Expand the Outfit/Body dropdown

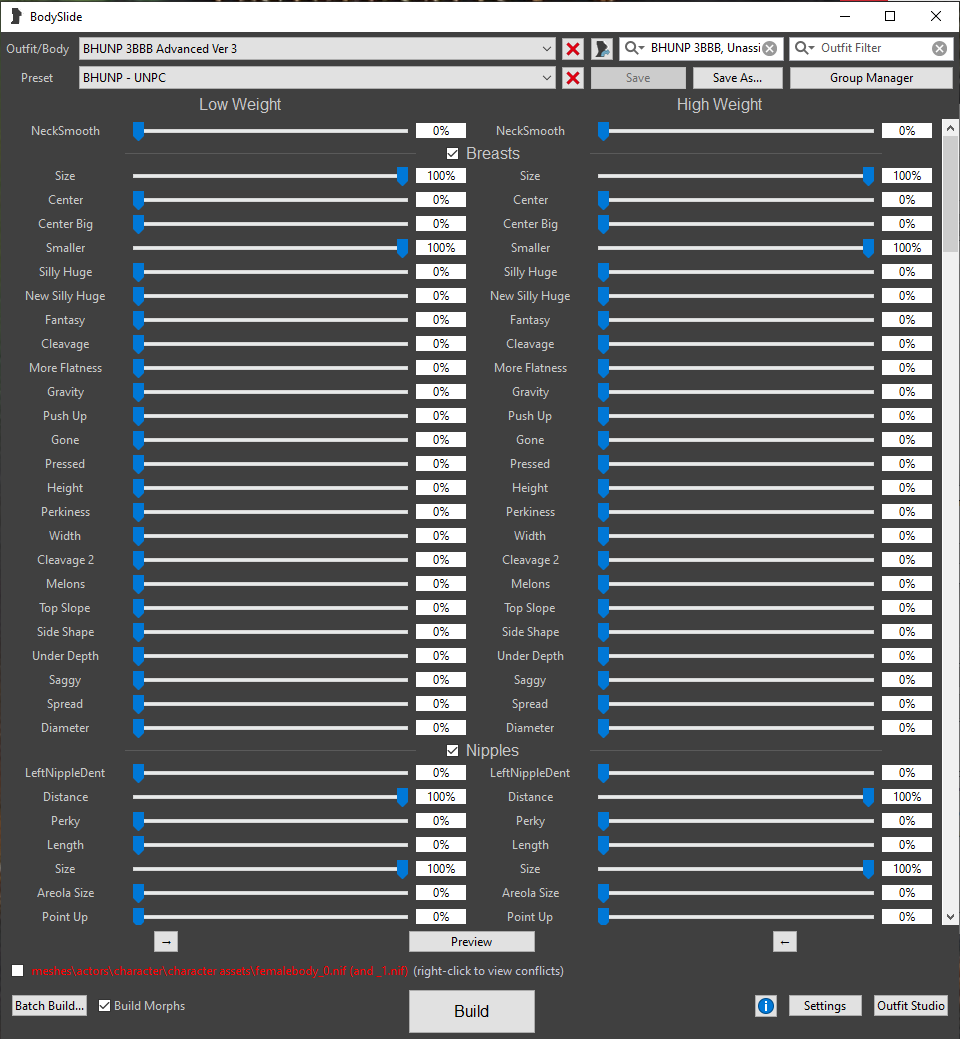point(547,49)
